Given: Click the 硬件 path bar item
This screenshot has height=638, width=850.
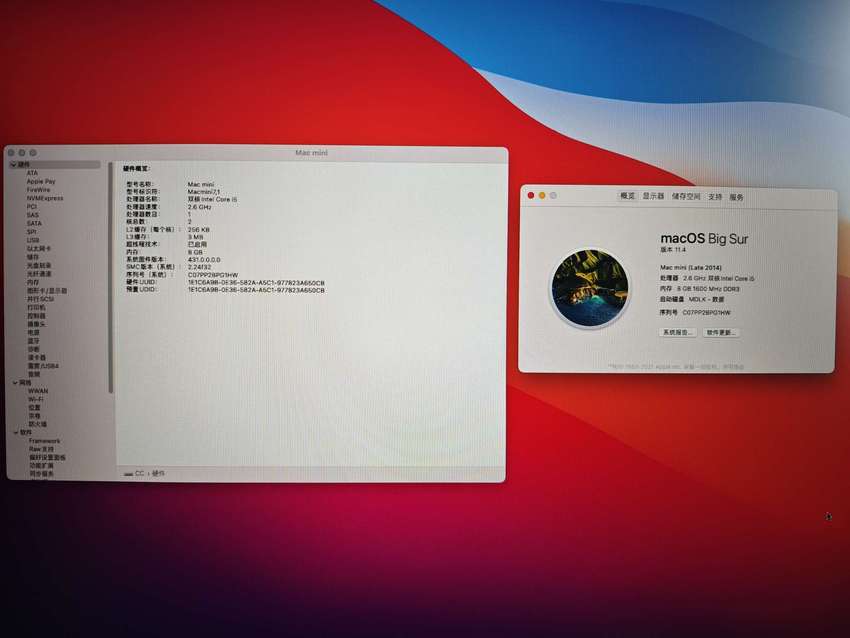Looking at the screenshot, I should tap(158, 474).
